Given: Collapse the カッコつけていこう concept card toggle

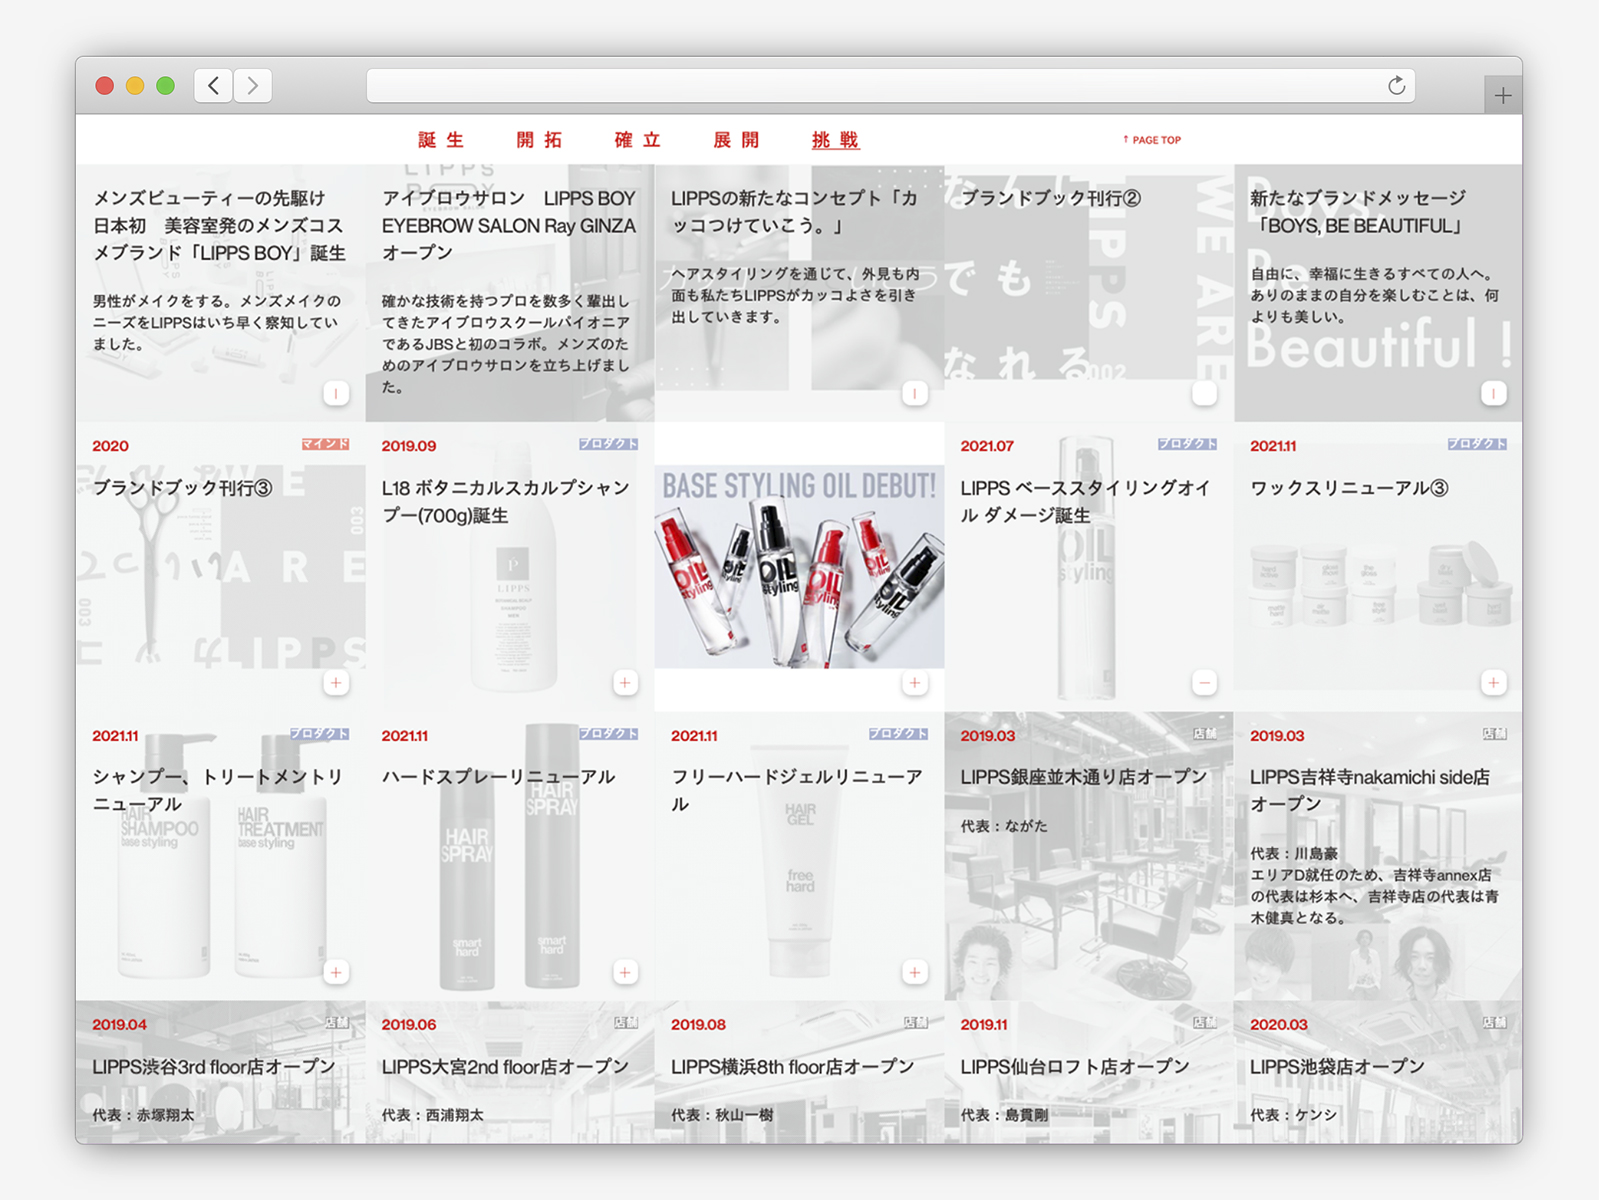Looking at the screenshot, I should tap(915, 393).
